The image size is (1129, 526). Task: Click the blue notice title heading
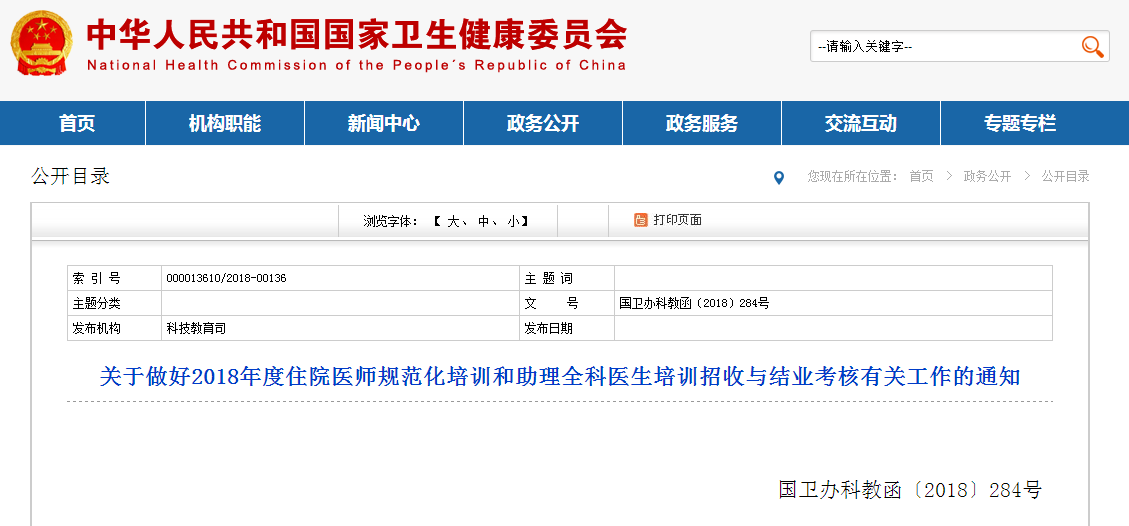pyautogui.click(x=559, y=376)
